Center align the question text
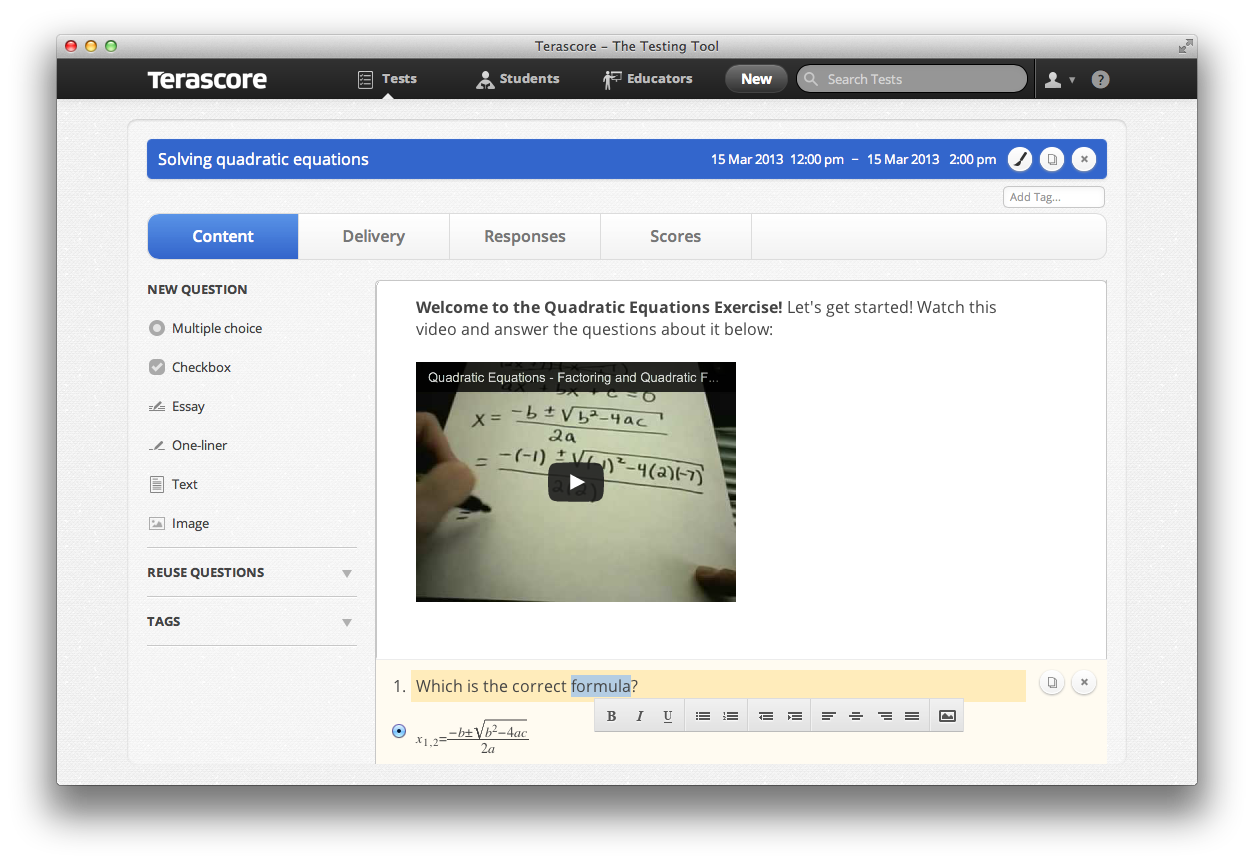Viewport: 1254px width, 864px height. pos(856,716)
